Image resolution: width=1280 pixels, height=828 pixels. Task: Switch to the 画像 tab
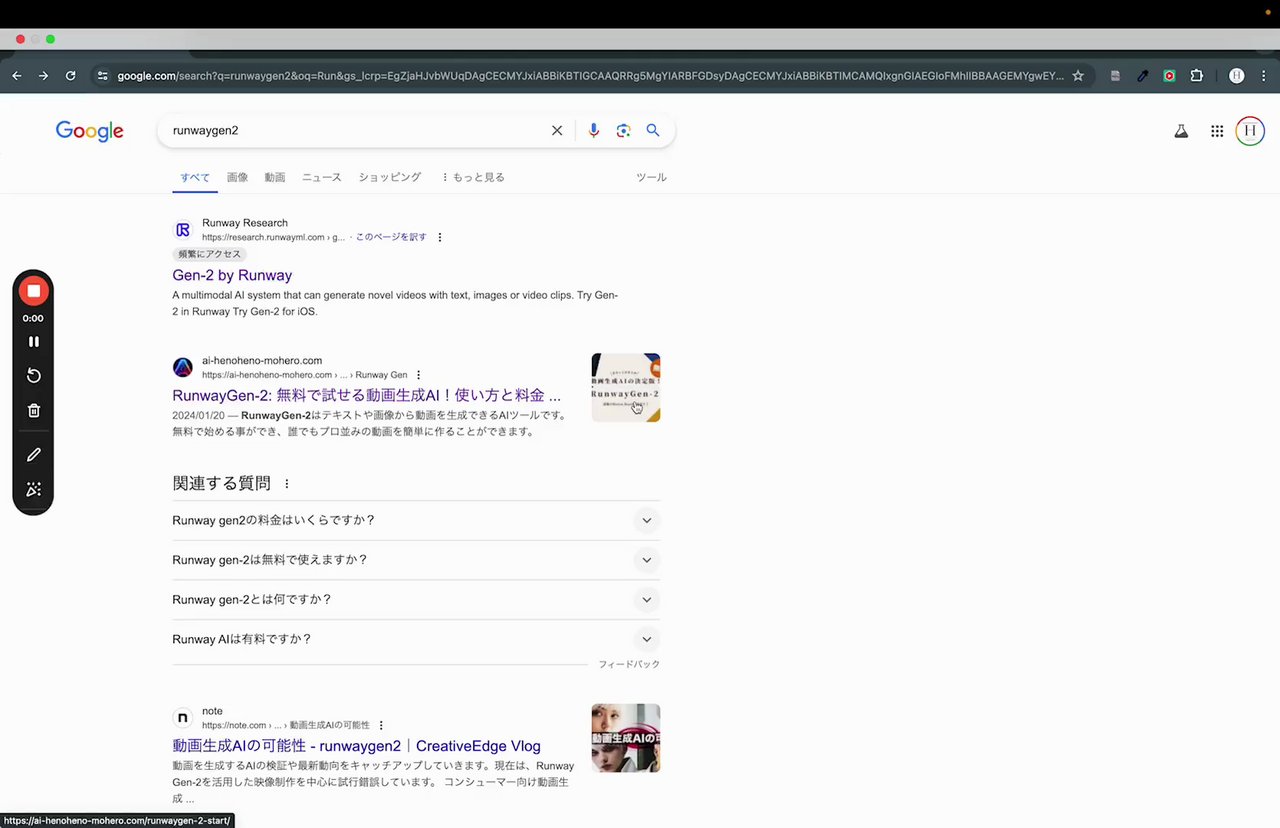coord(237,177)
